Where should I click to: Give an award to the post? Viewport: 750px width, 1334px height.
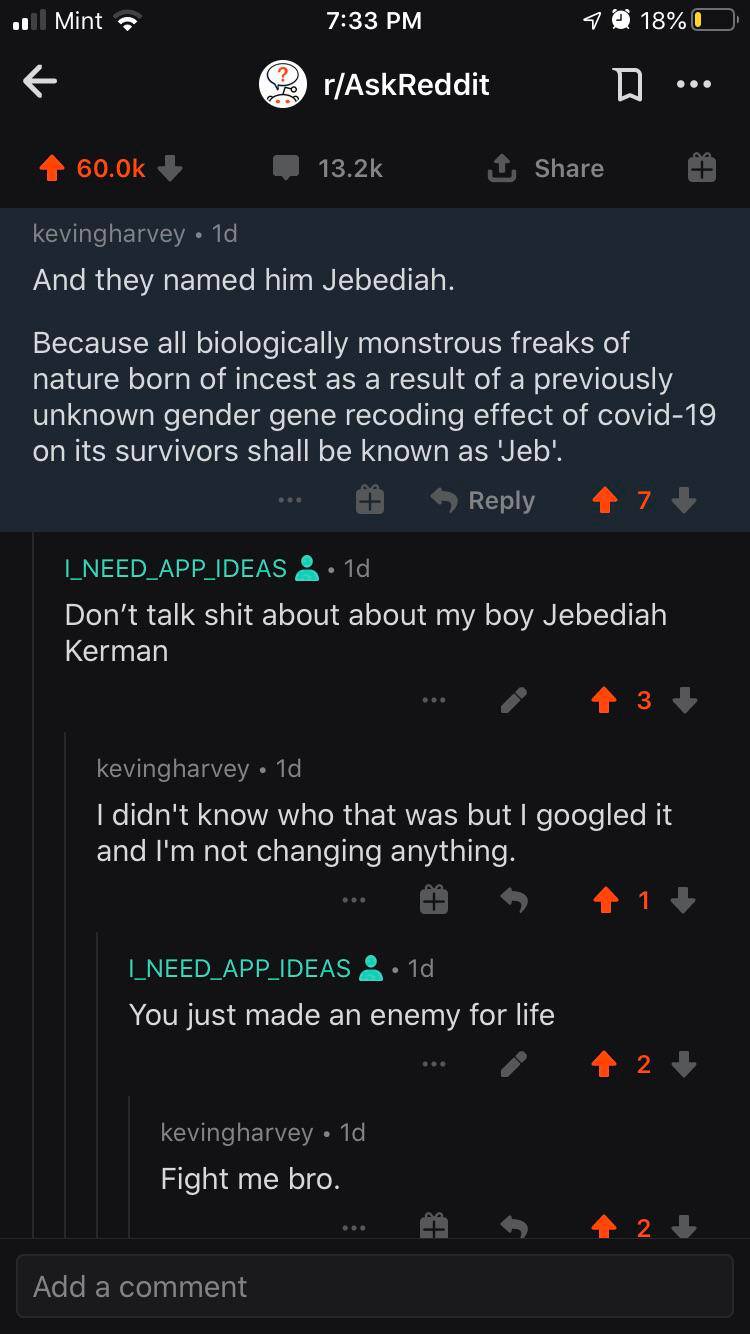pos(702,169)
